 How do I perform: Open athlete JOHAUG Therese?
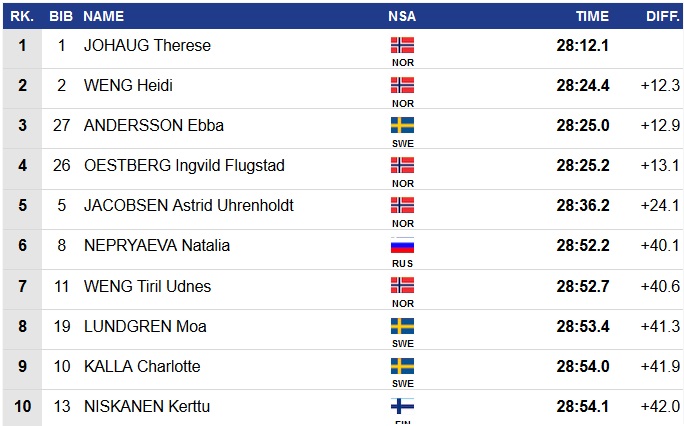coord(147,46)
